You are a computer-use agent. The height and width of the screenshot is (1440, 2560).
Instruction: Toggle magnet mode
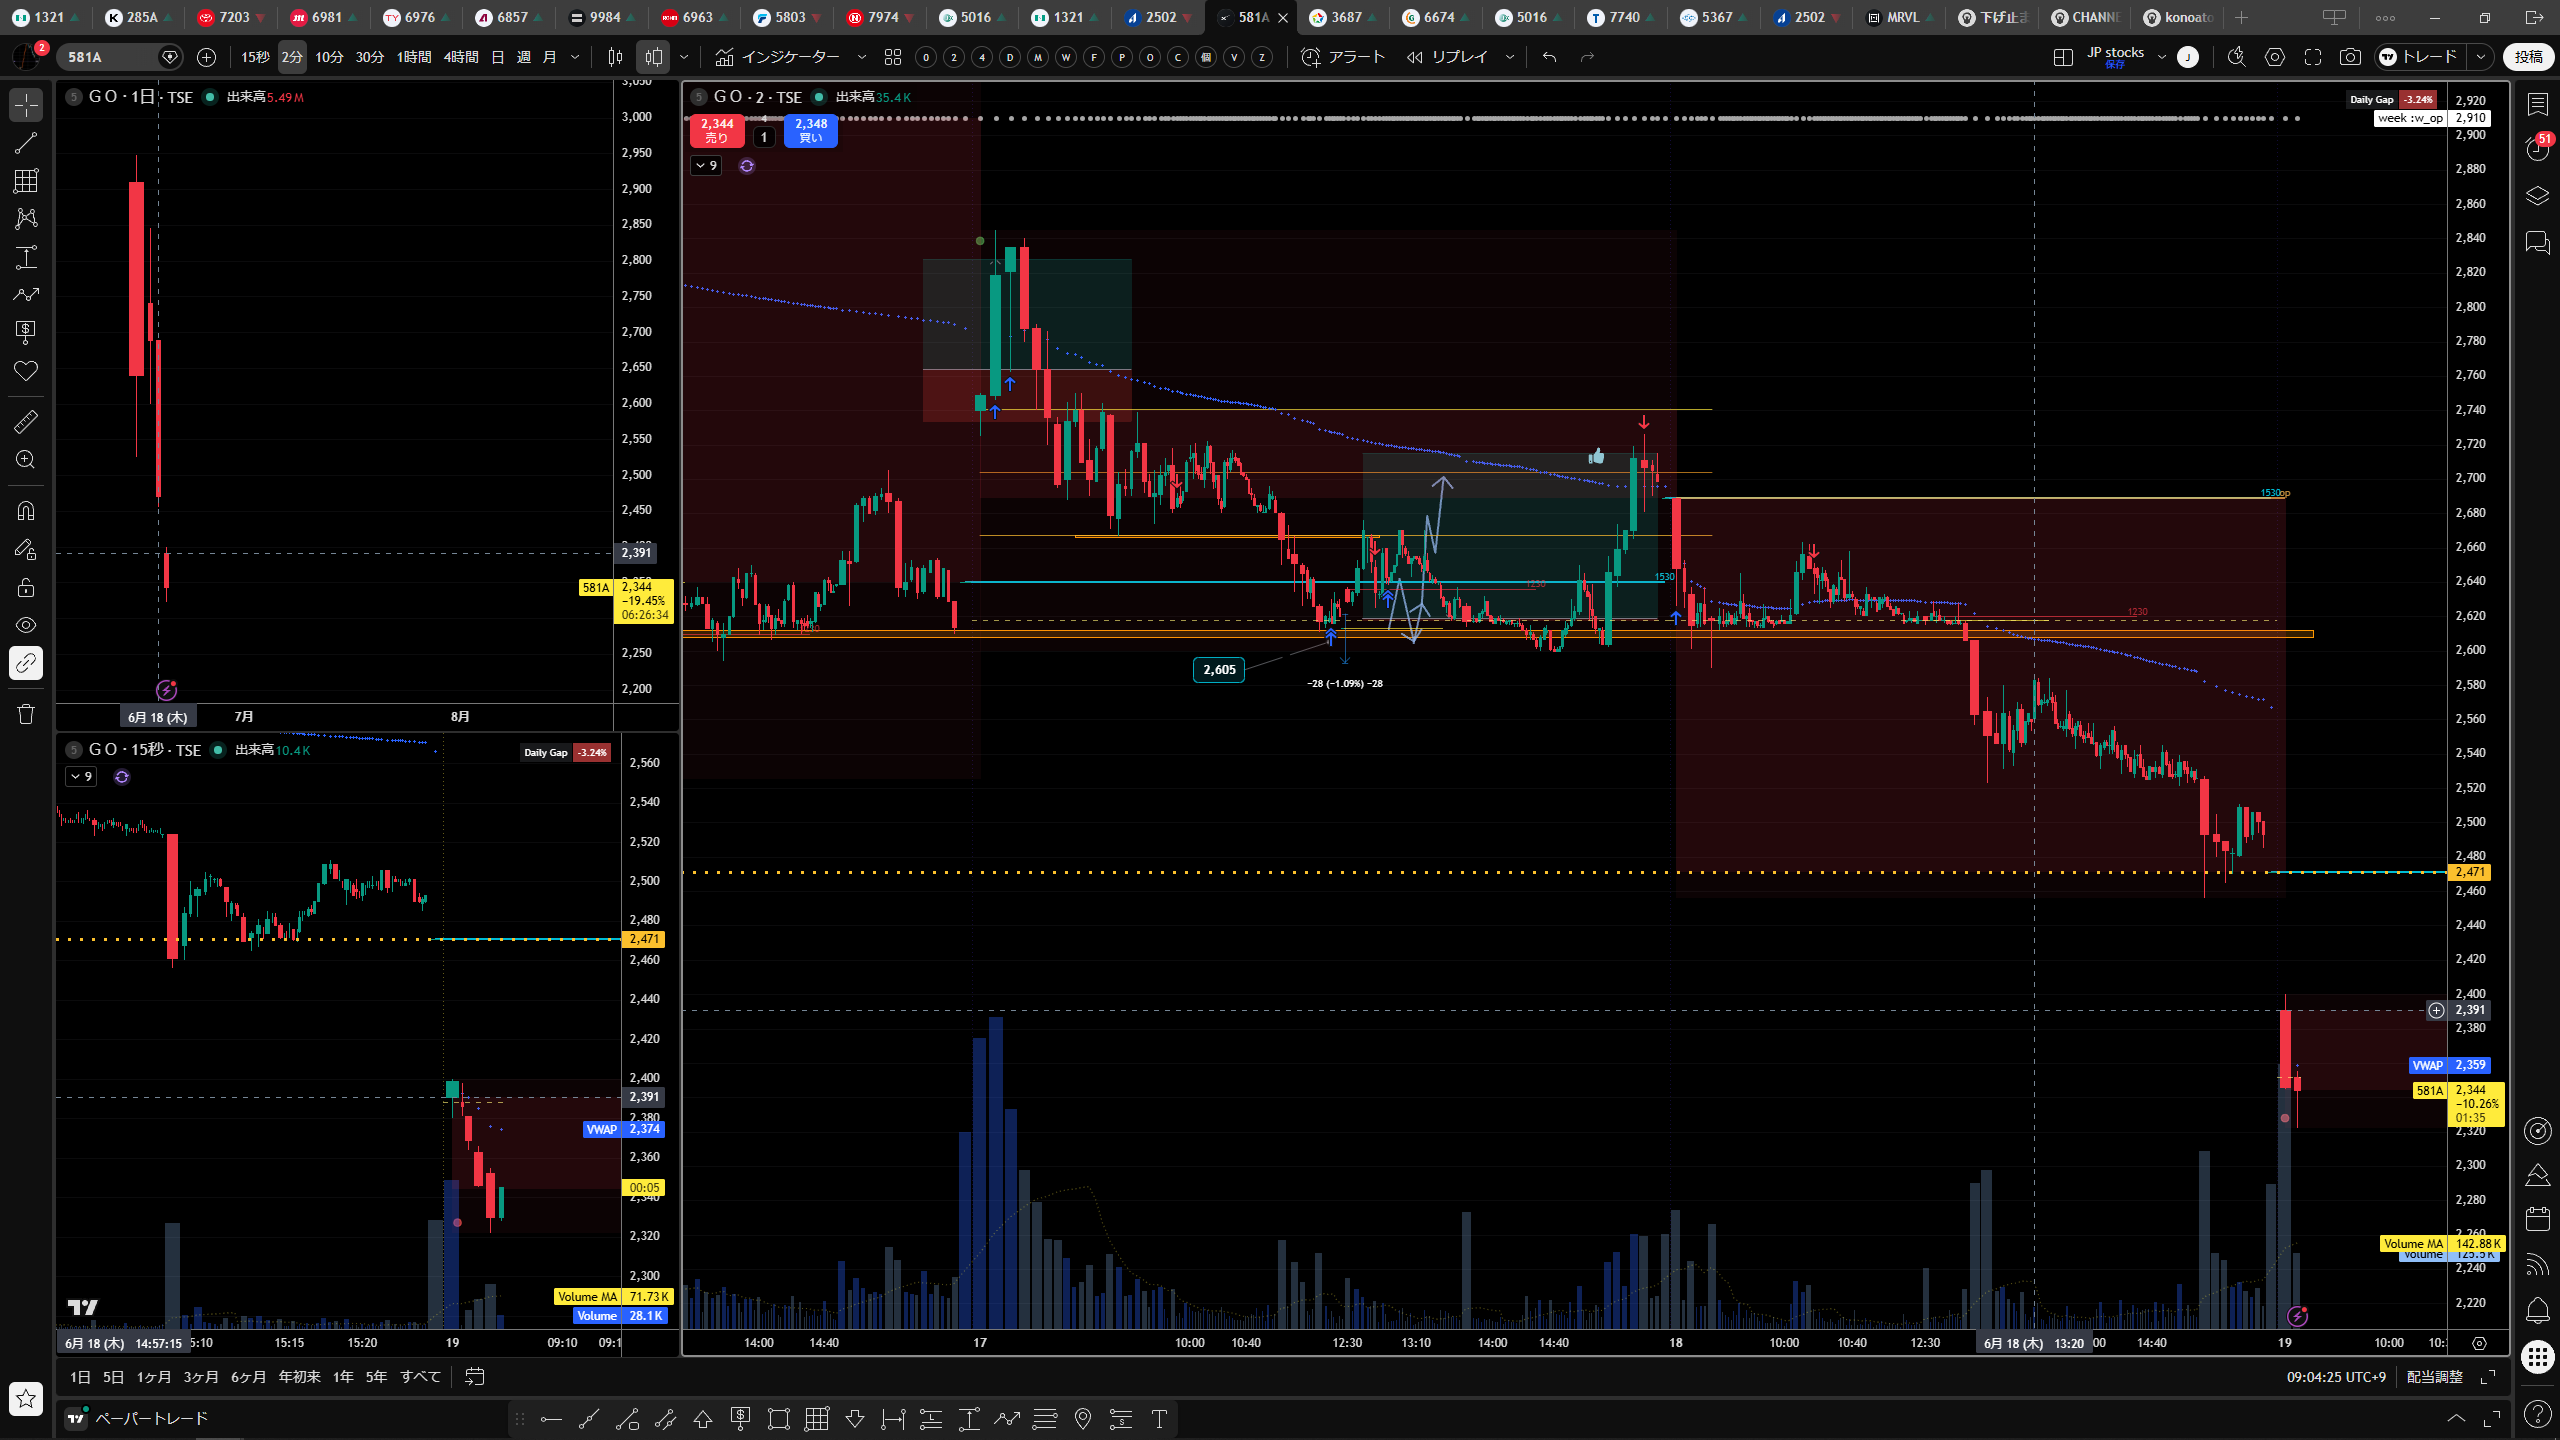26,511
